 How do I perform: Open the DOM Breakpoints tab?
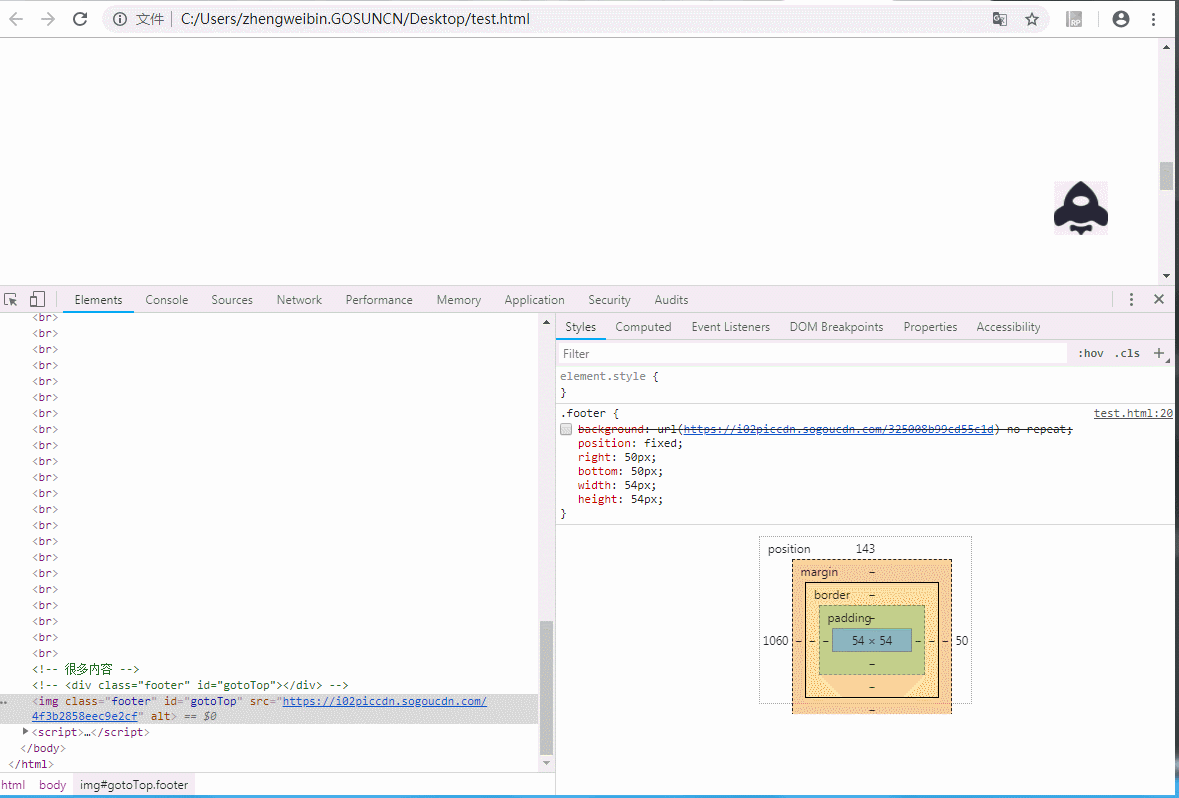pyautogui.click(x=836, y=327)
